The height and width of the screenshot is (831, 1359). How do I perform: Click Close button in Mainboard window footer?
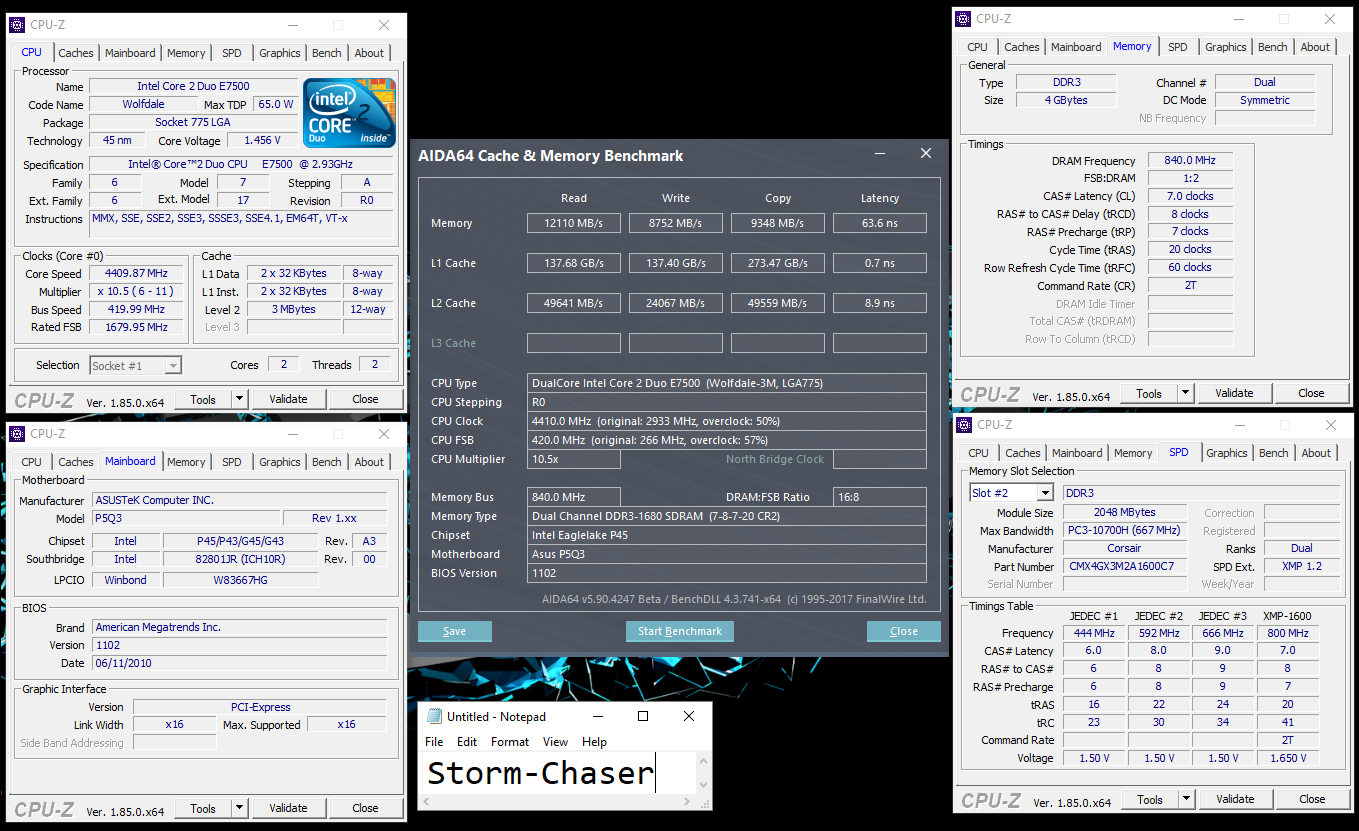pos(365,808)
